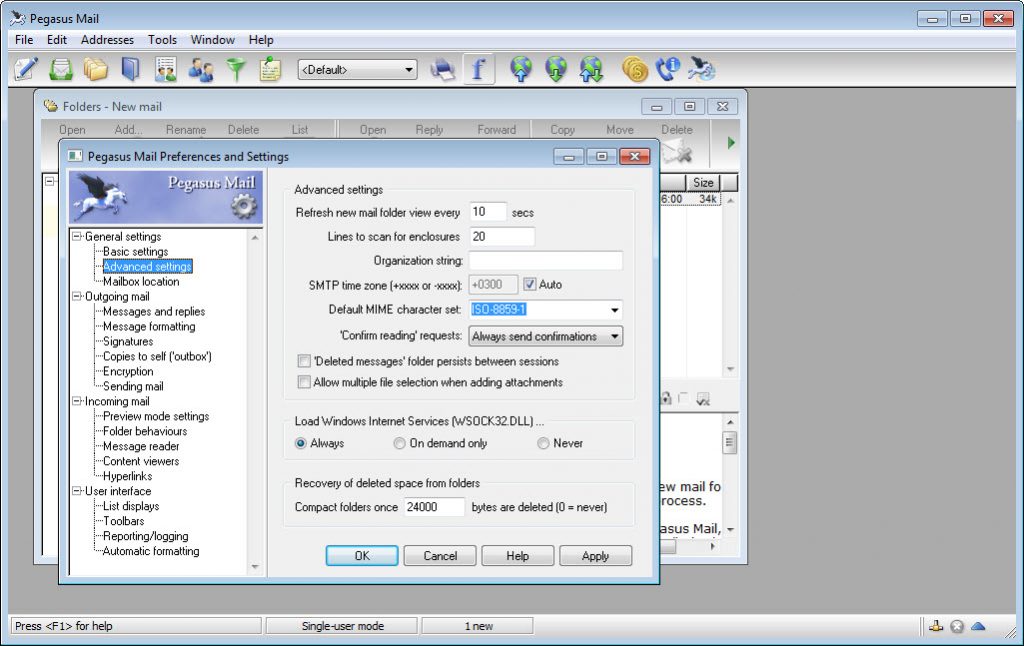The image size is (1024, 646).
Task: Open the Addresses menu
Action: [107, 40]
